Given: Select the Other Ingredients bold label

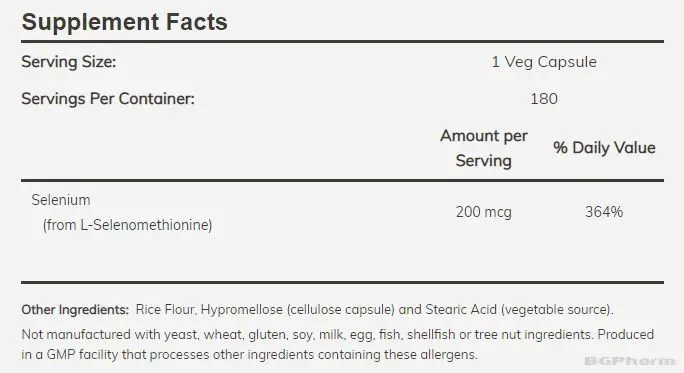Looking at the screenshot, I should click(75, 310).
